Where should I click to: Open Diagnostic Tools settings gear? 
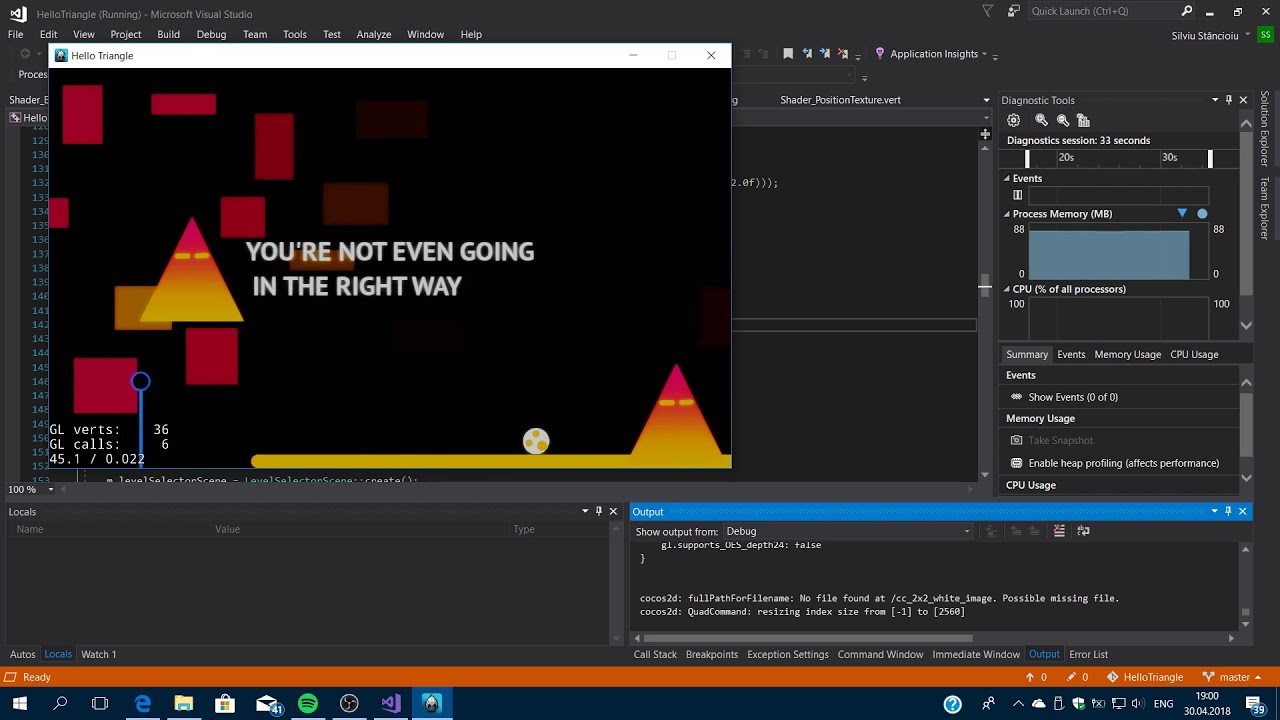[x=1014, y=120]
